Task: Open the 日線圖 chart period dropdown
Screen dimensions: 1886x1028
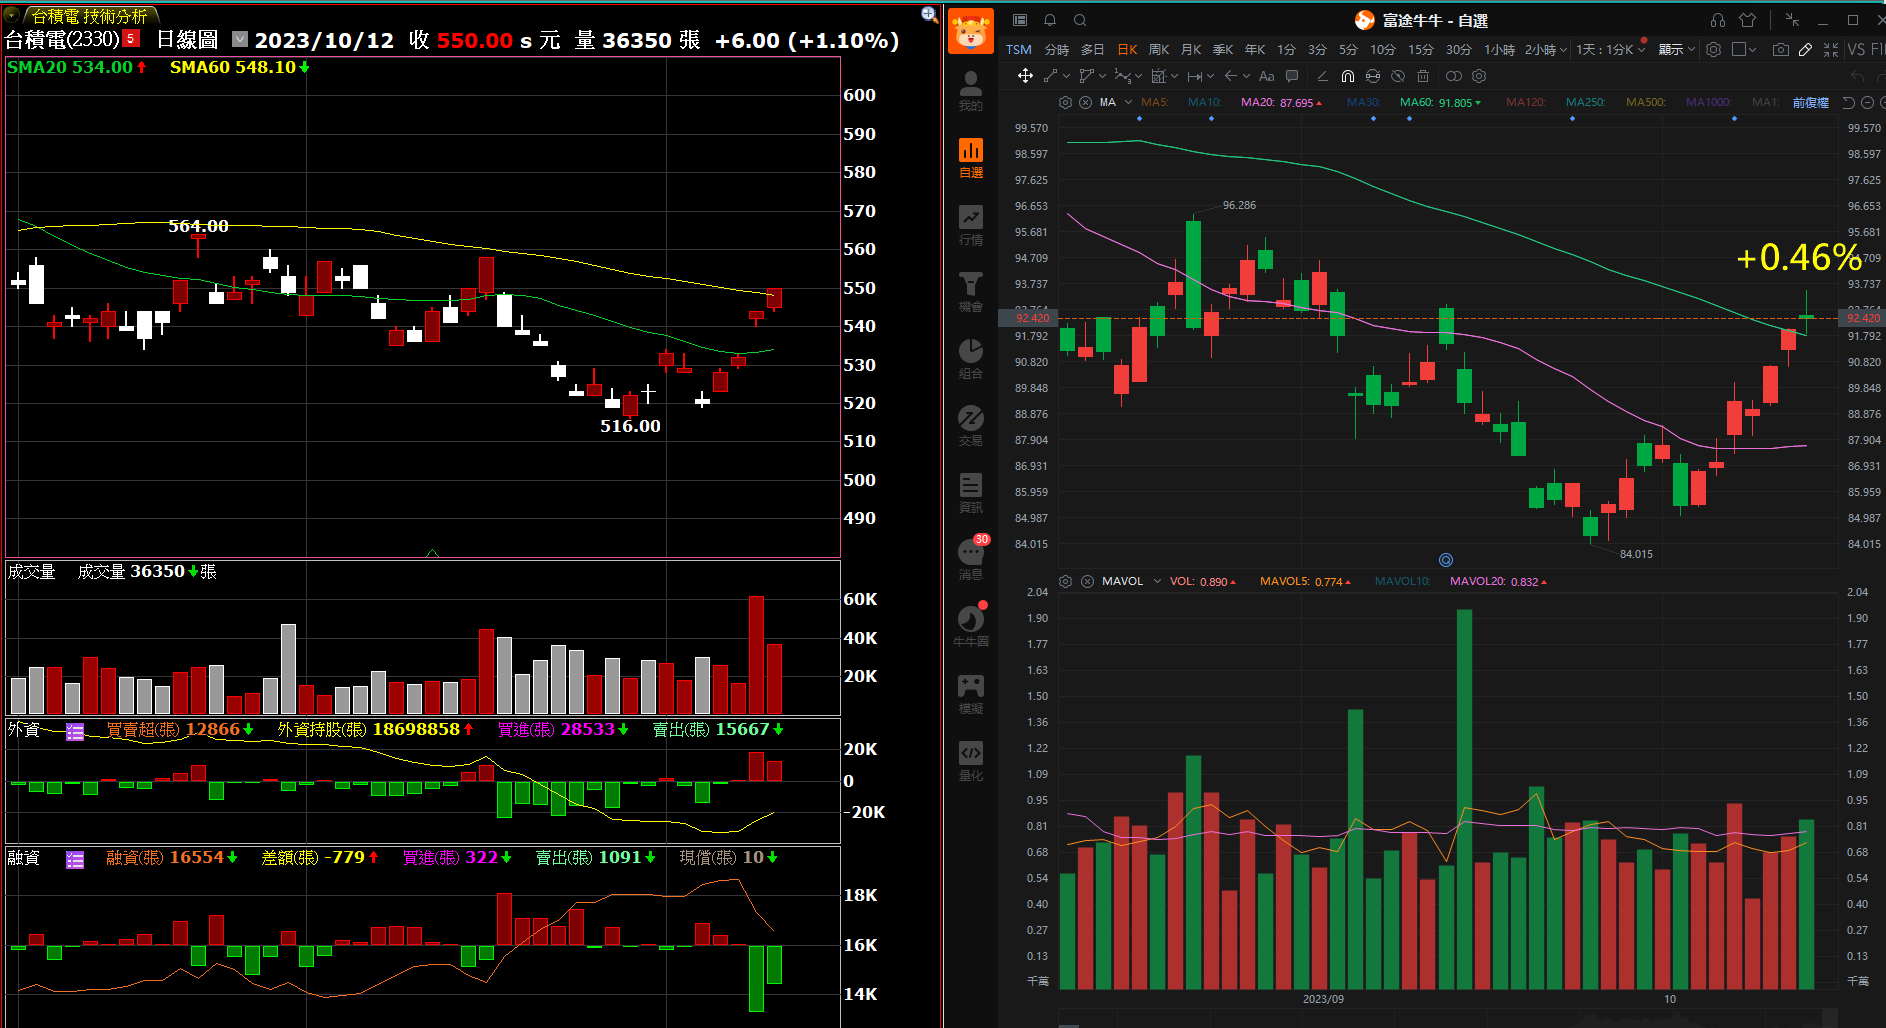Action: (239, 40)
